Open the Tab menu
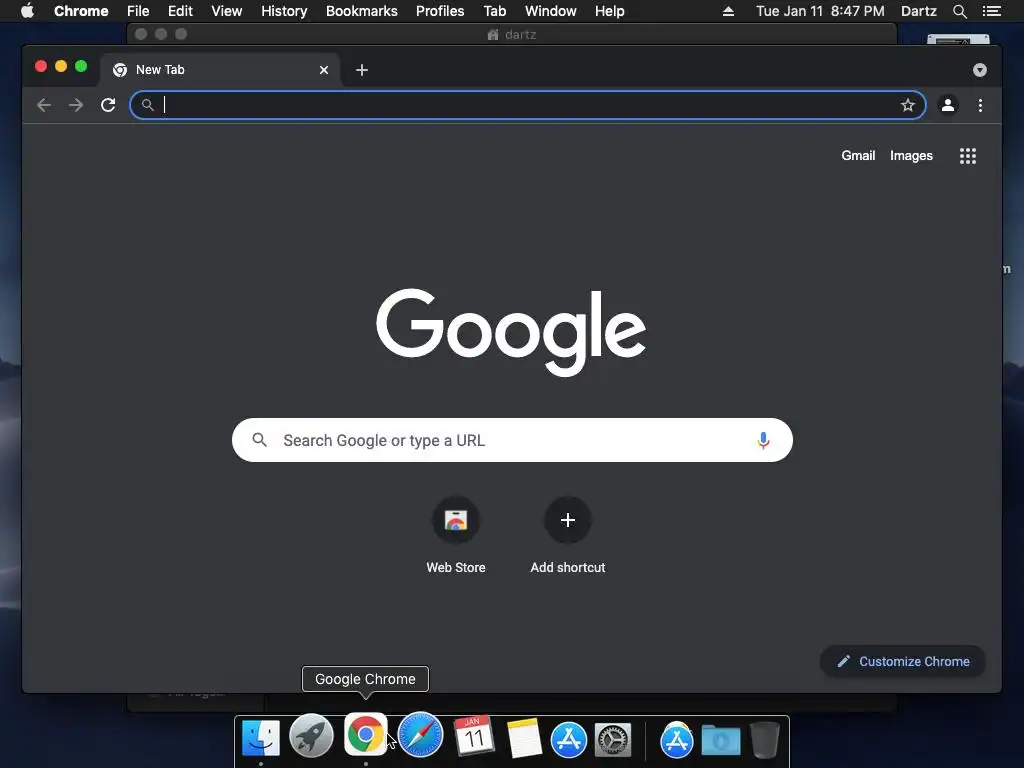This screenshot has width=1024, height=768. 494,11
